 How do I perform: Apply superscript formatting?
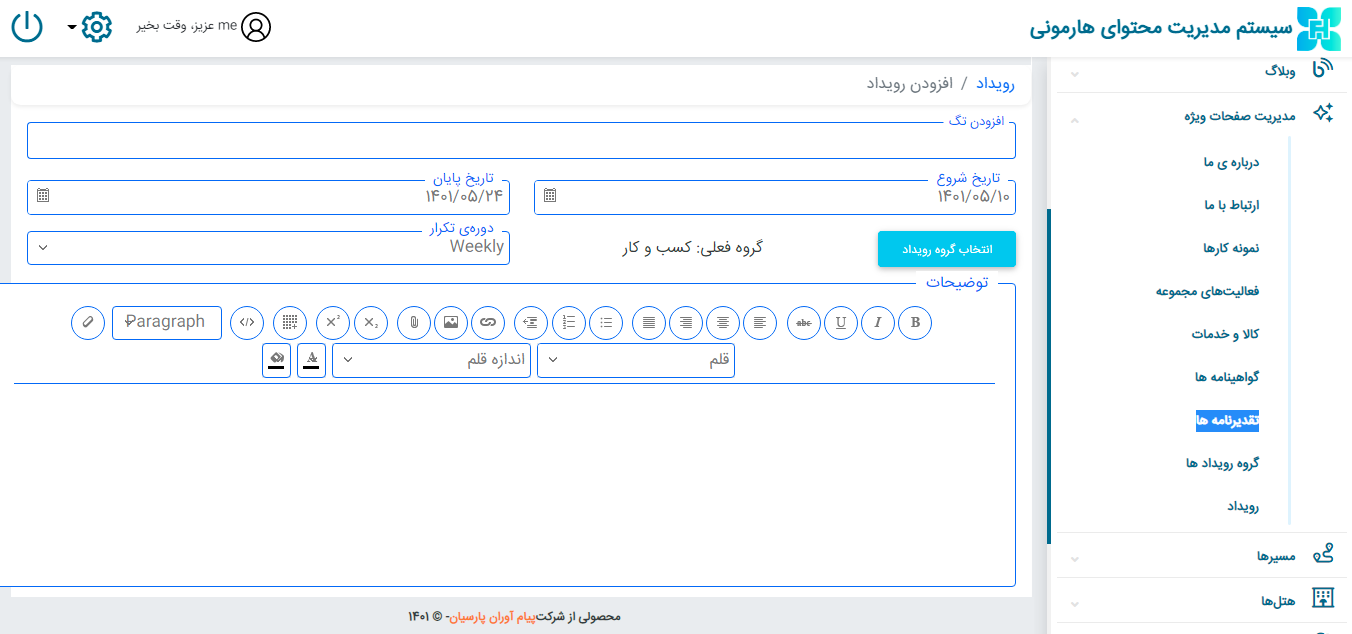(x=333, y=323)
